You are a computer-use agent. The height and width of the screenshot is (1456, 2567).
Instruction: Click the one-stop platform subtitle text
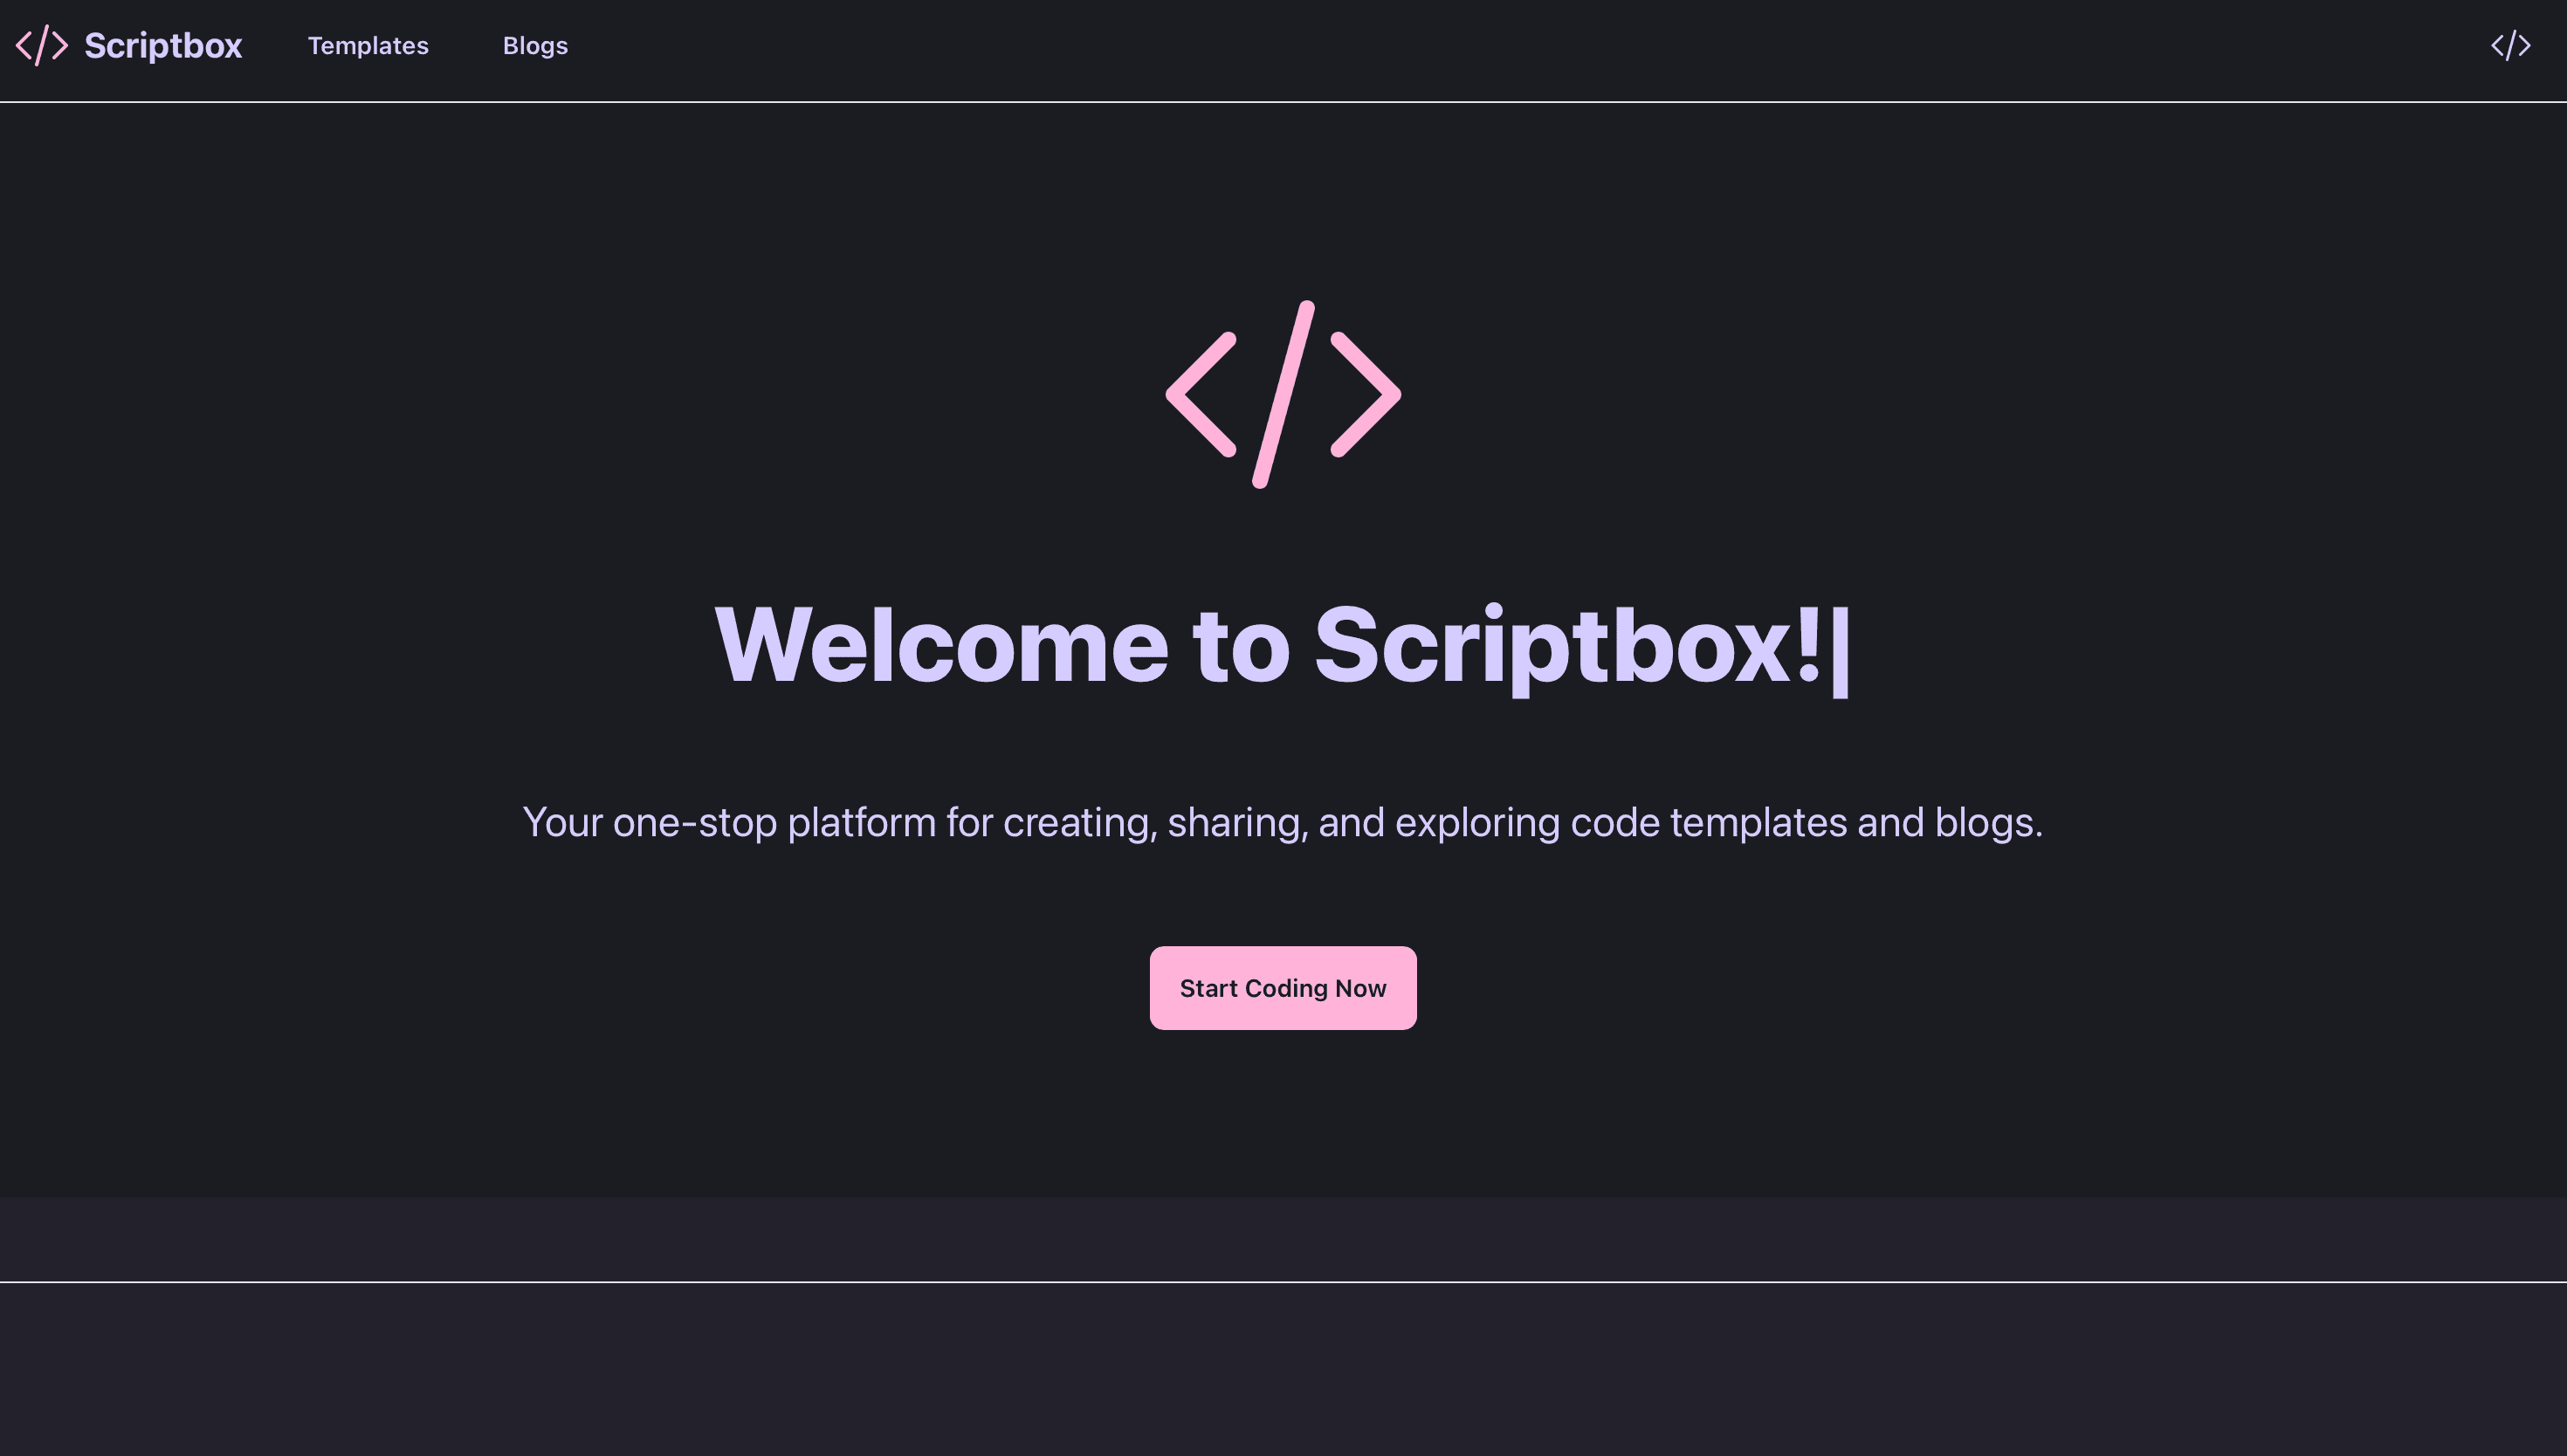click(1282, 822)
